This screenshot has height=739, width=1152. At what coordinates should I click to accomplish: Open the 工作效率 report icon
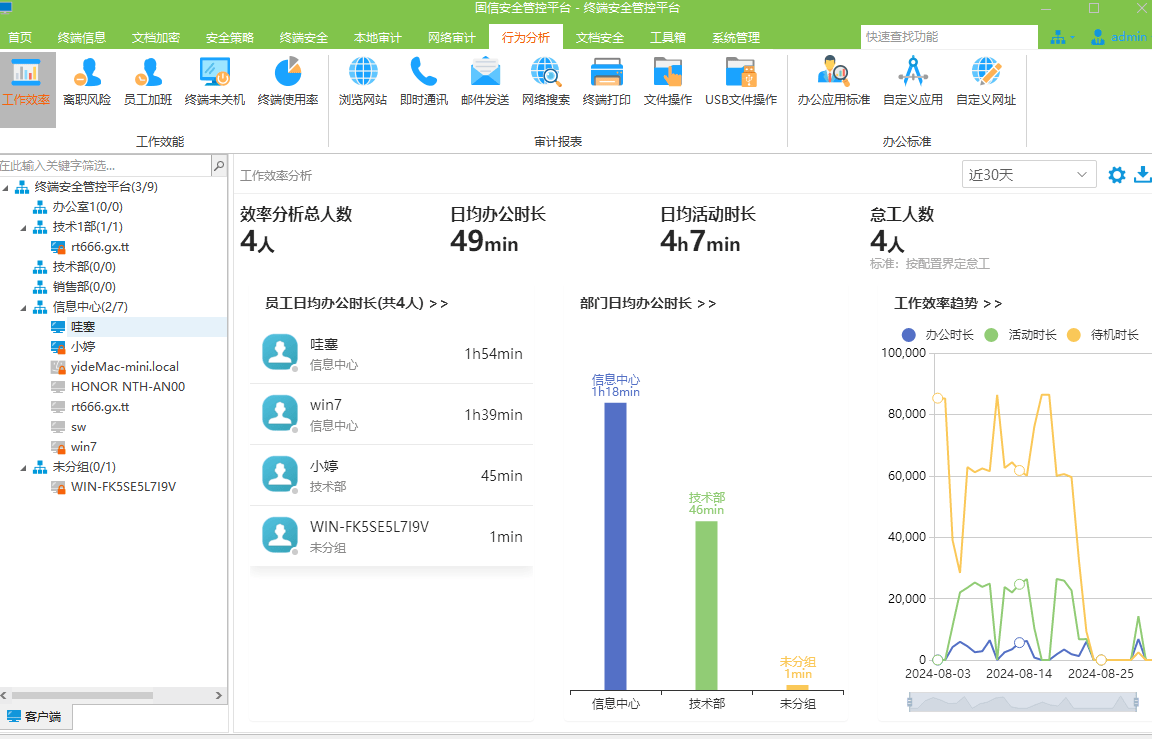click(26, 82)
